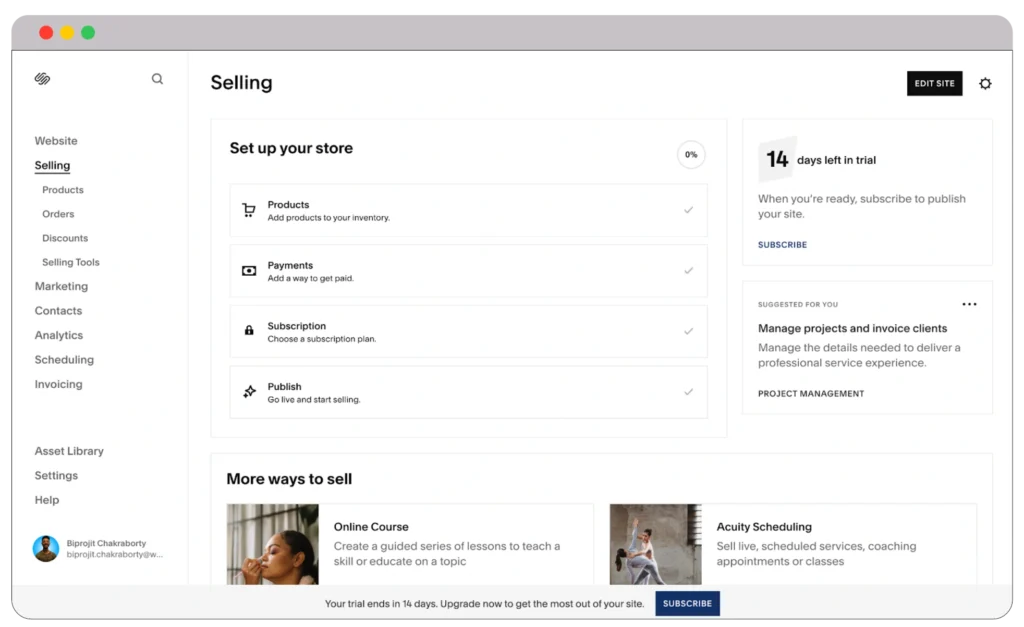Select the shopping cart icon for Products
This screenshot has height=627, width=1024.
(x=248, y=210)
